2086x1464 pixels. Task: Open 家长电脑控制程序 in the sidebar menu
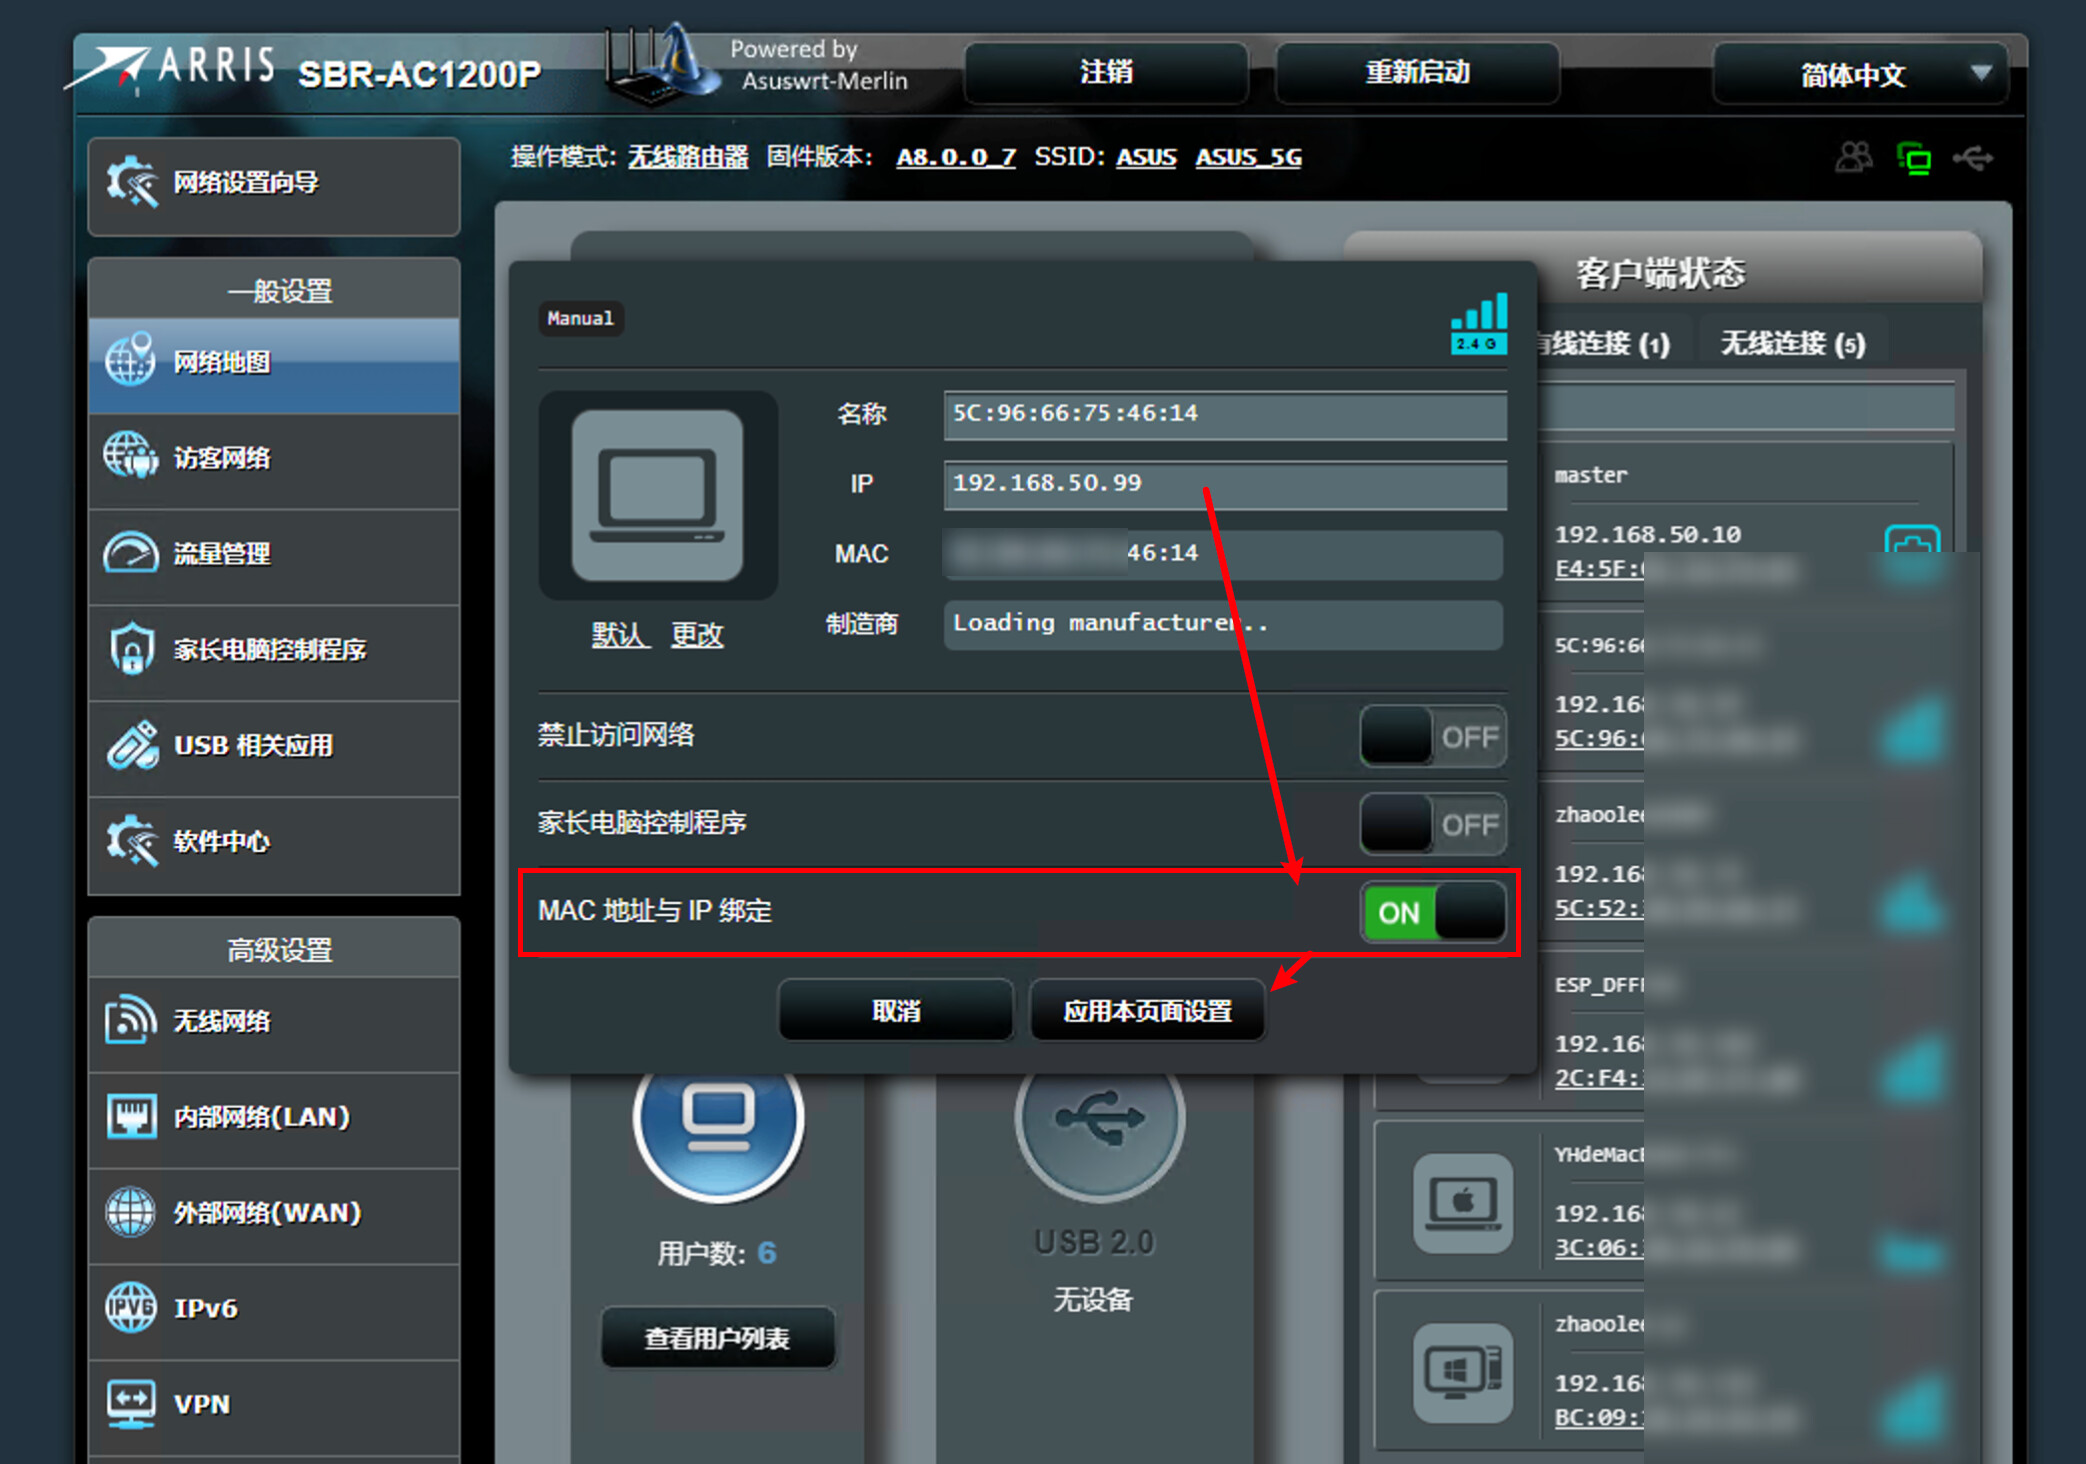(x=273, y=651)
